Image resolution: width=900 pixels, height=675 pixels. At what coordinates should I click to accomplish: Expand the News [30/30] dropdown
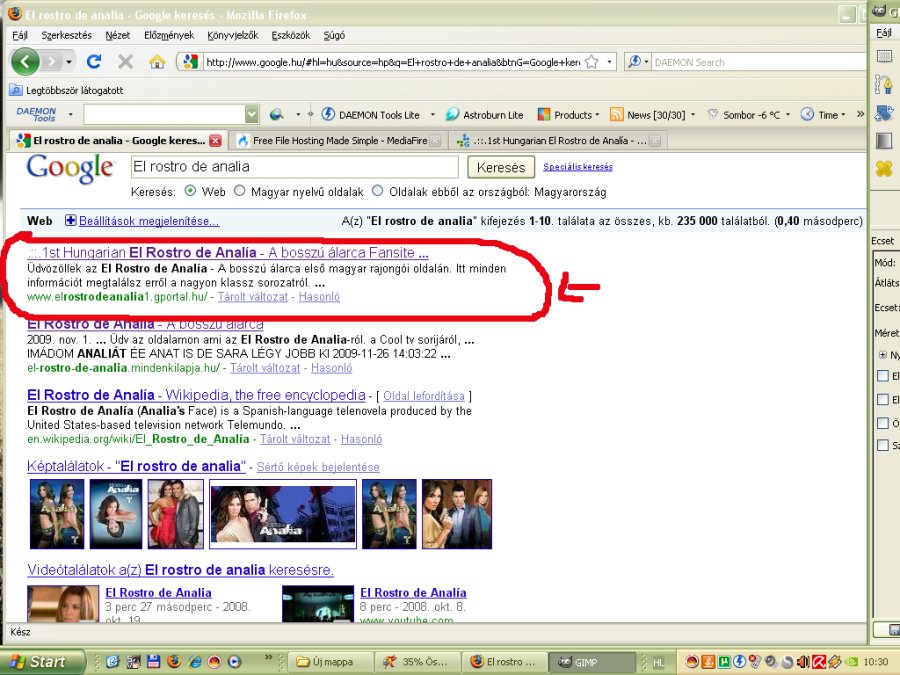click(693, 115)
